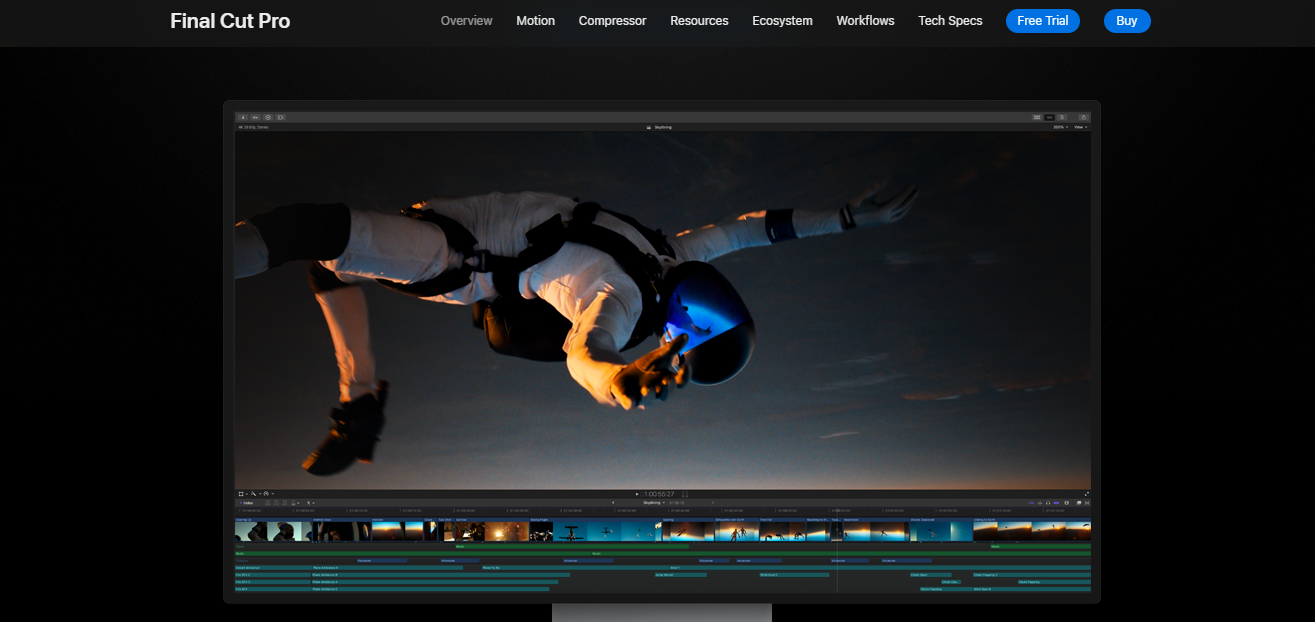Click the Index button in the timeline

[246, 503]
